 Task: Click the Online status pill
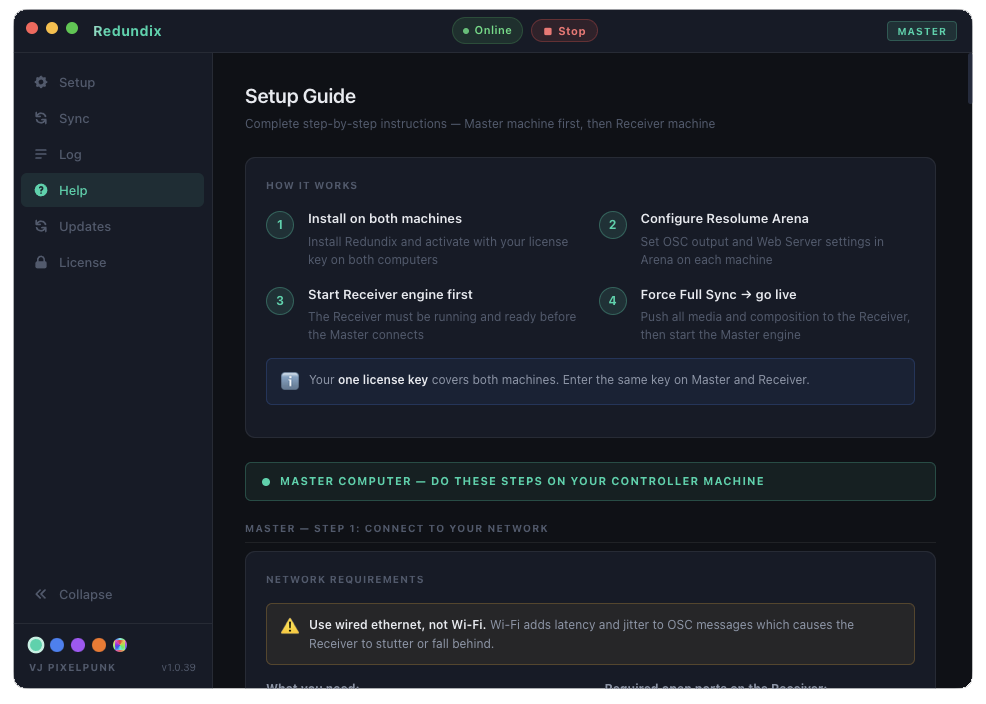pyautogui.click(x=487, y=30)
